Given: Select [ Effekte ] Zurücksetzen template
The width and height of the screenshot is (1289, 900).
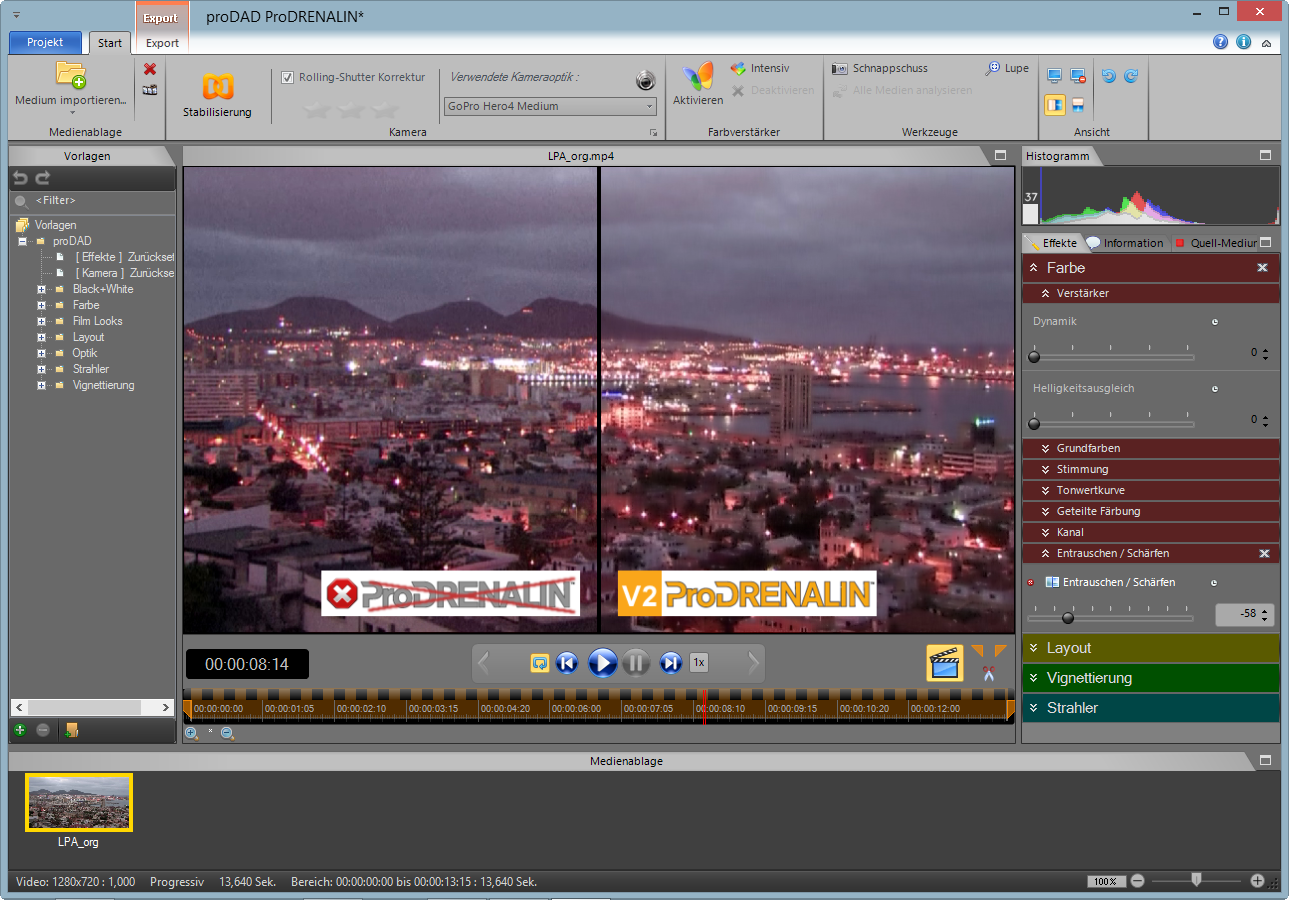Looking at the screenshot, I should (115, 257).
